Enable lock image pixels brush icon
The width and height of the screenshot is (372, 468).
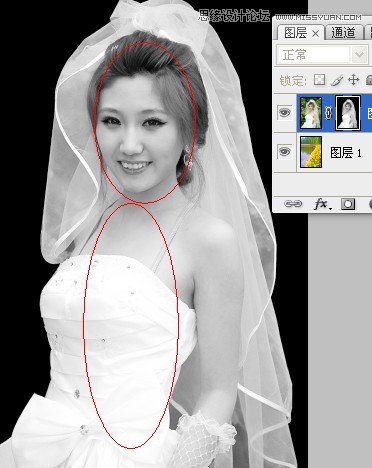[337, 80]
